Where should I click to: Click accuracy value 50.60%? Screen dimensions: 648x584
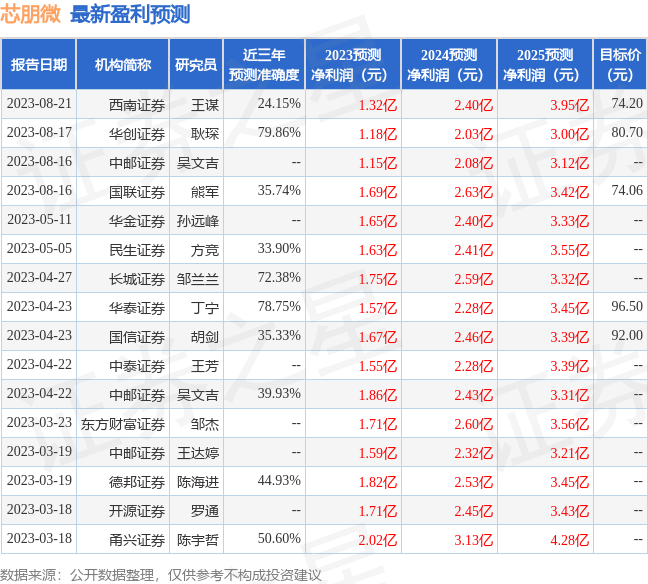pyautogui.click(x=279, y=539)
